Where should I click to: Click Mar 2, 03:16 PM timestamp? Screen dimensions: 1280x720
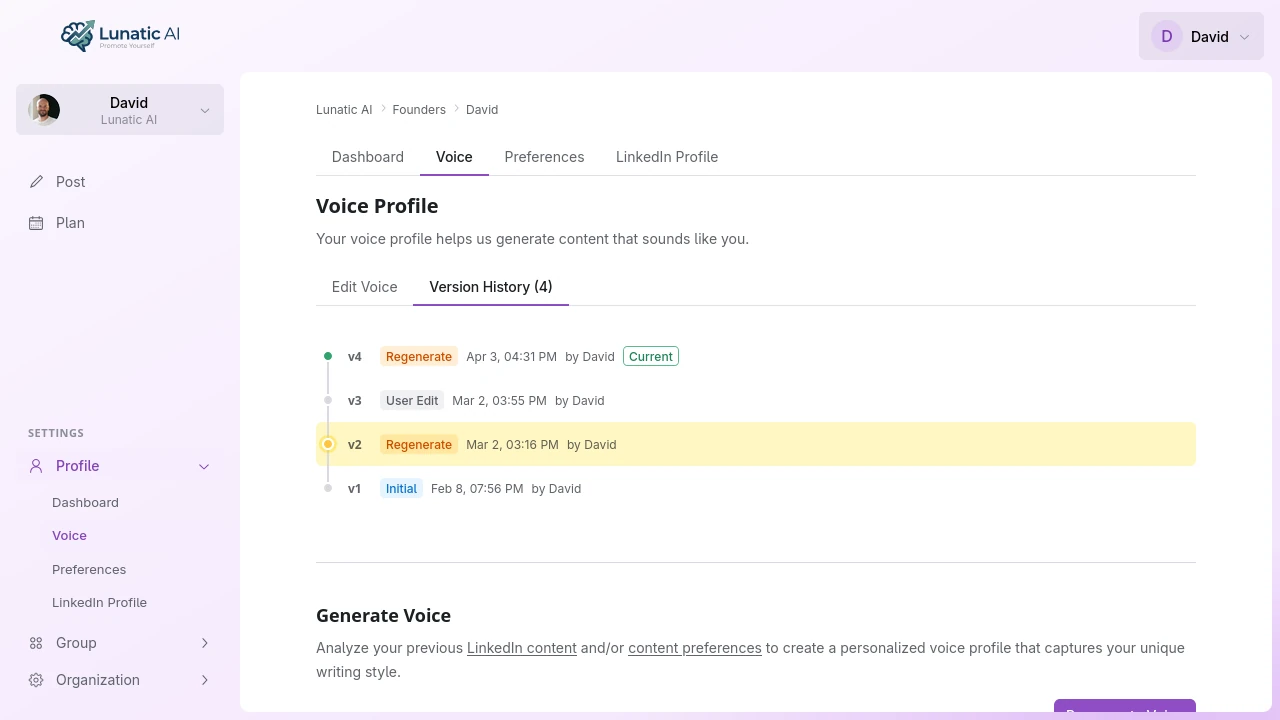pos(512,444)
